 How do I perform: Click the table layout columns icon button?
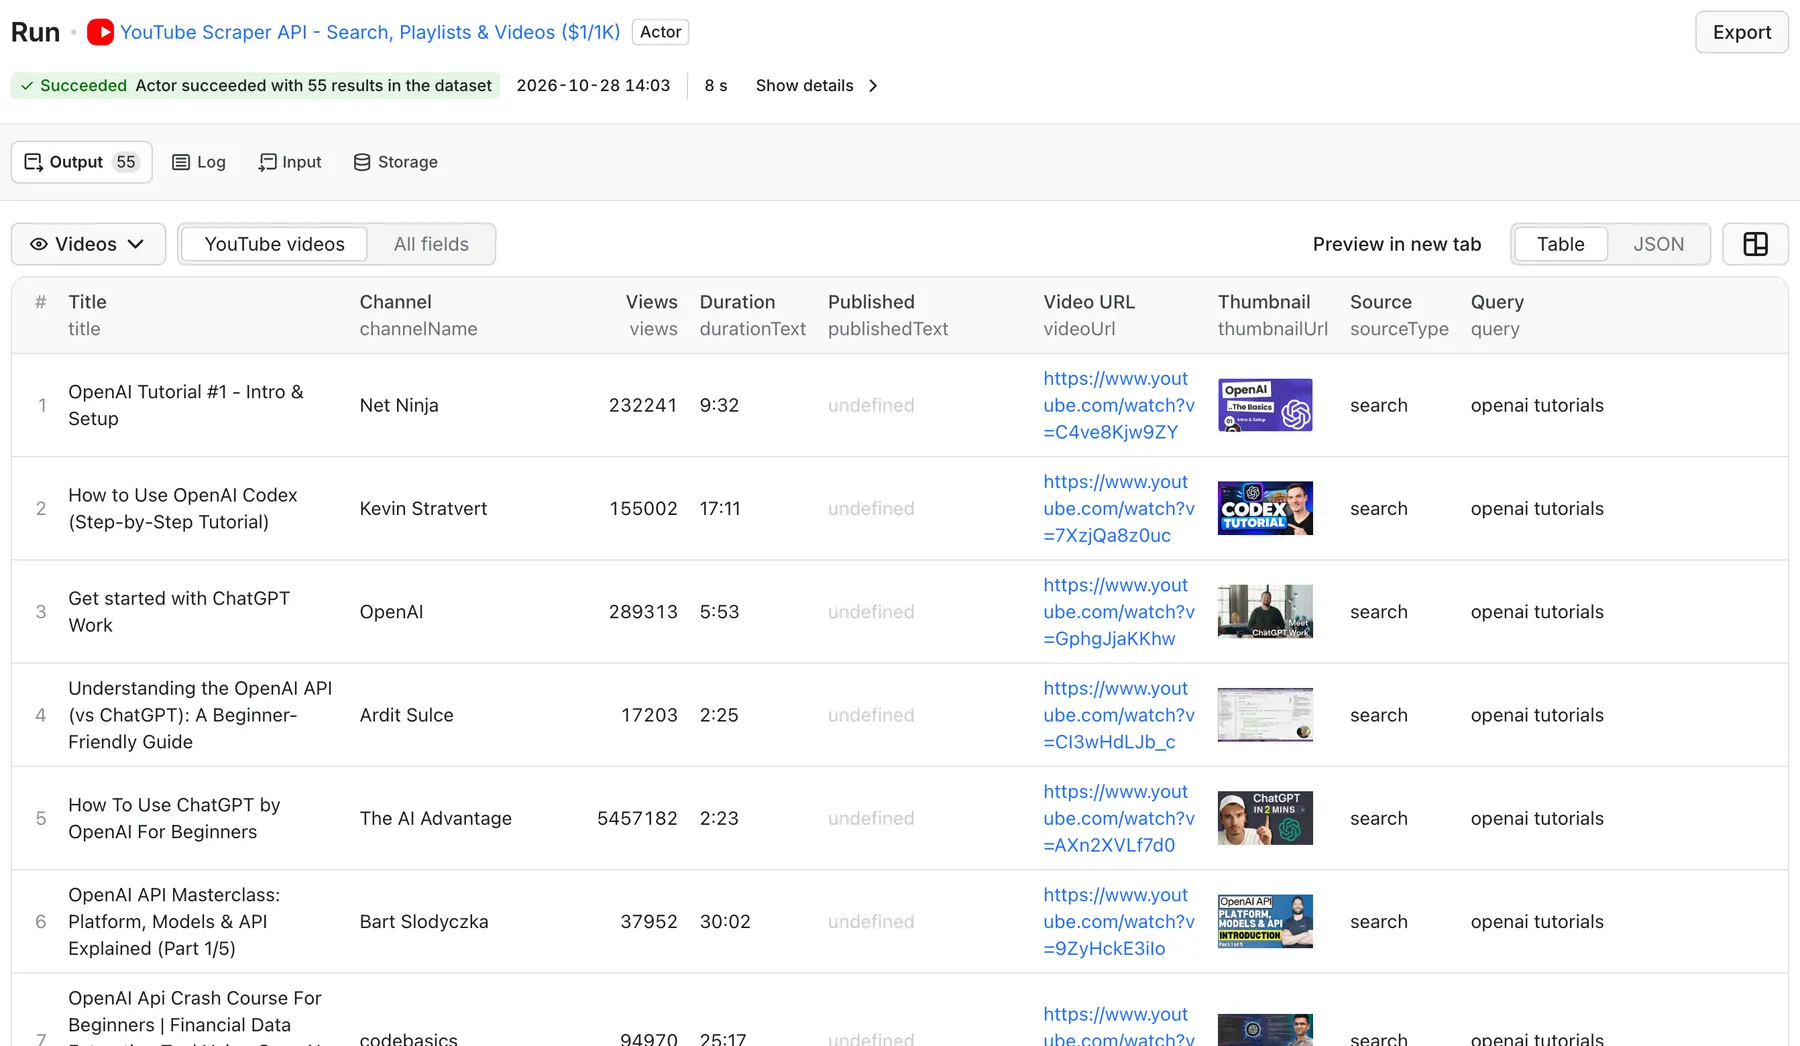(x=1755, y=244)
